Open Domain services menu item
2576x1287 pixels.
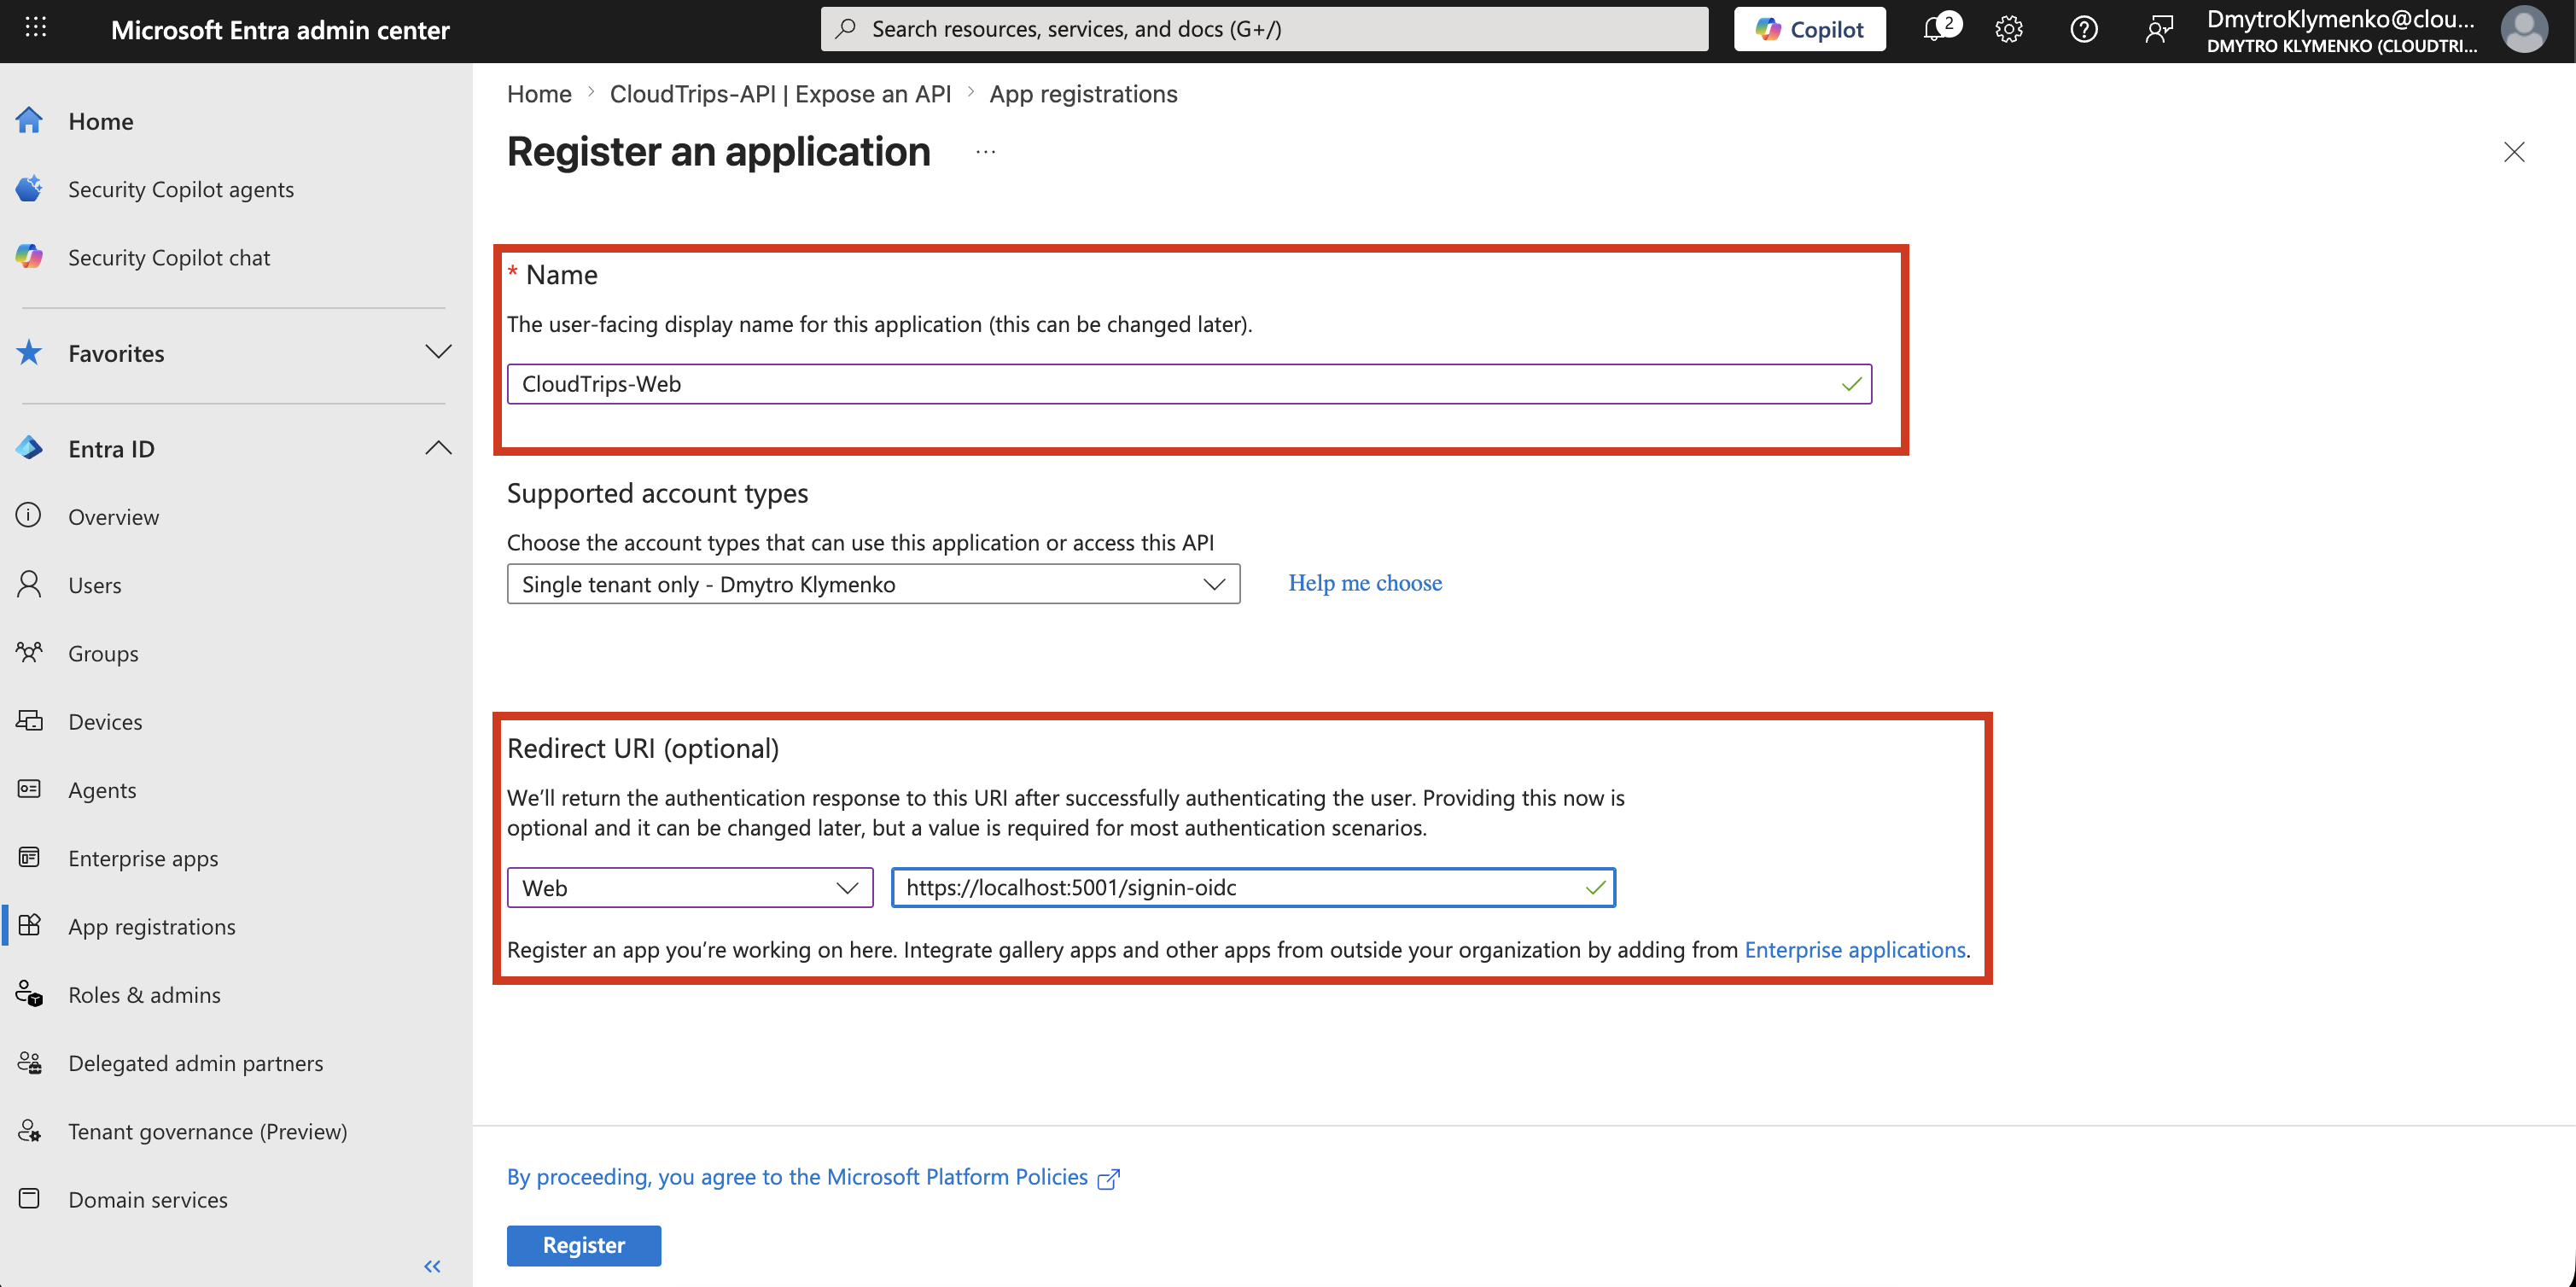[x=148, y=1200]
